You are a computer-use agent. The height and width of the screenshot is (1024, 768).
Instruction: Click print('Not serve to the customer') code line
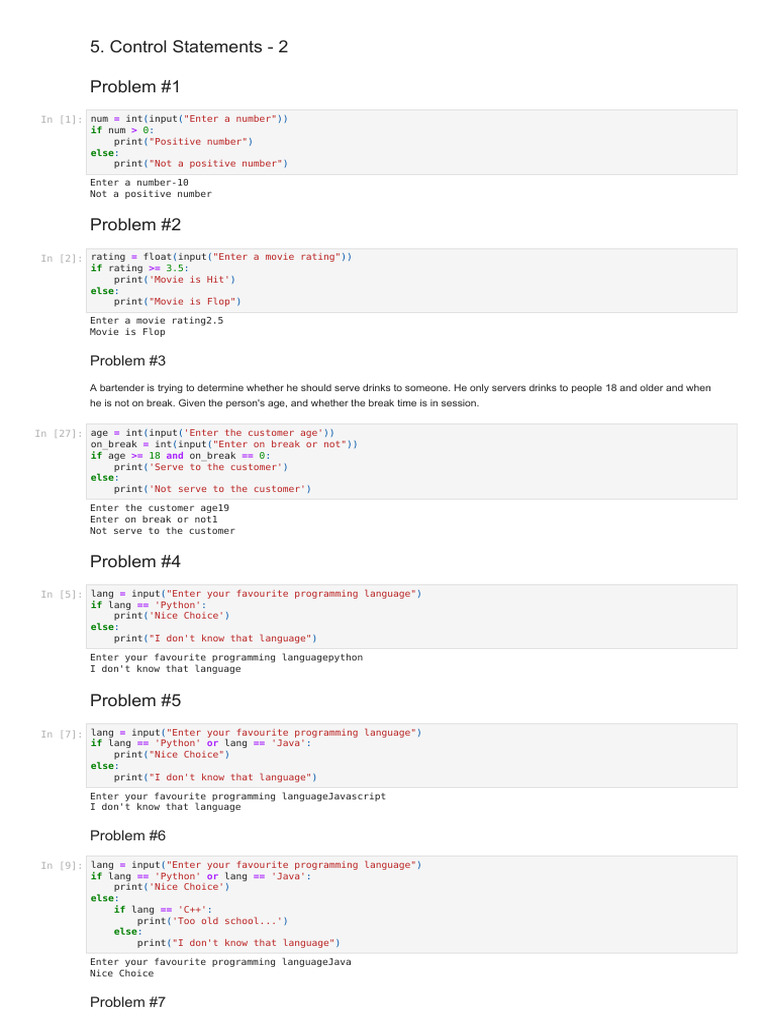[213, 489]
